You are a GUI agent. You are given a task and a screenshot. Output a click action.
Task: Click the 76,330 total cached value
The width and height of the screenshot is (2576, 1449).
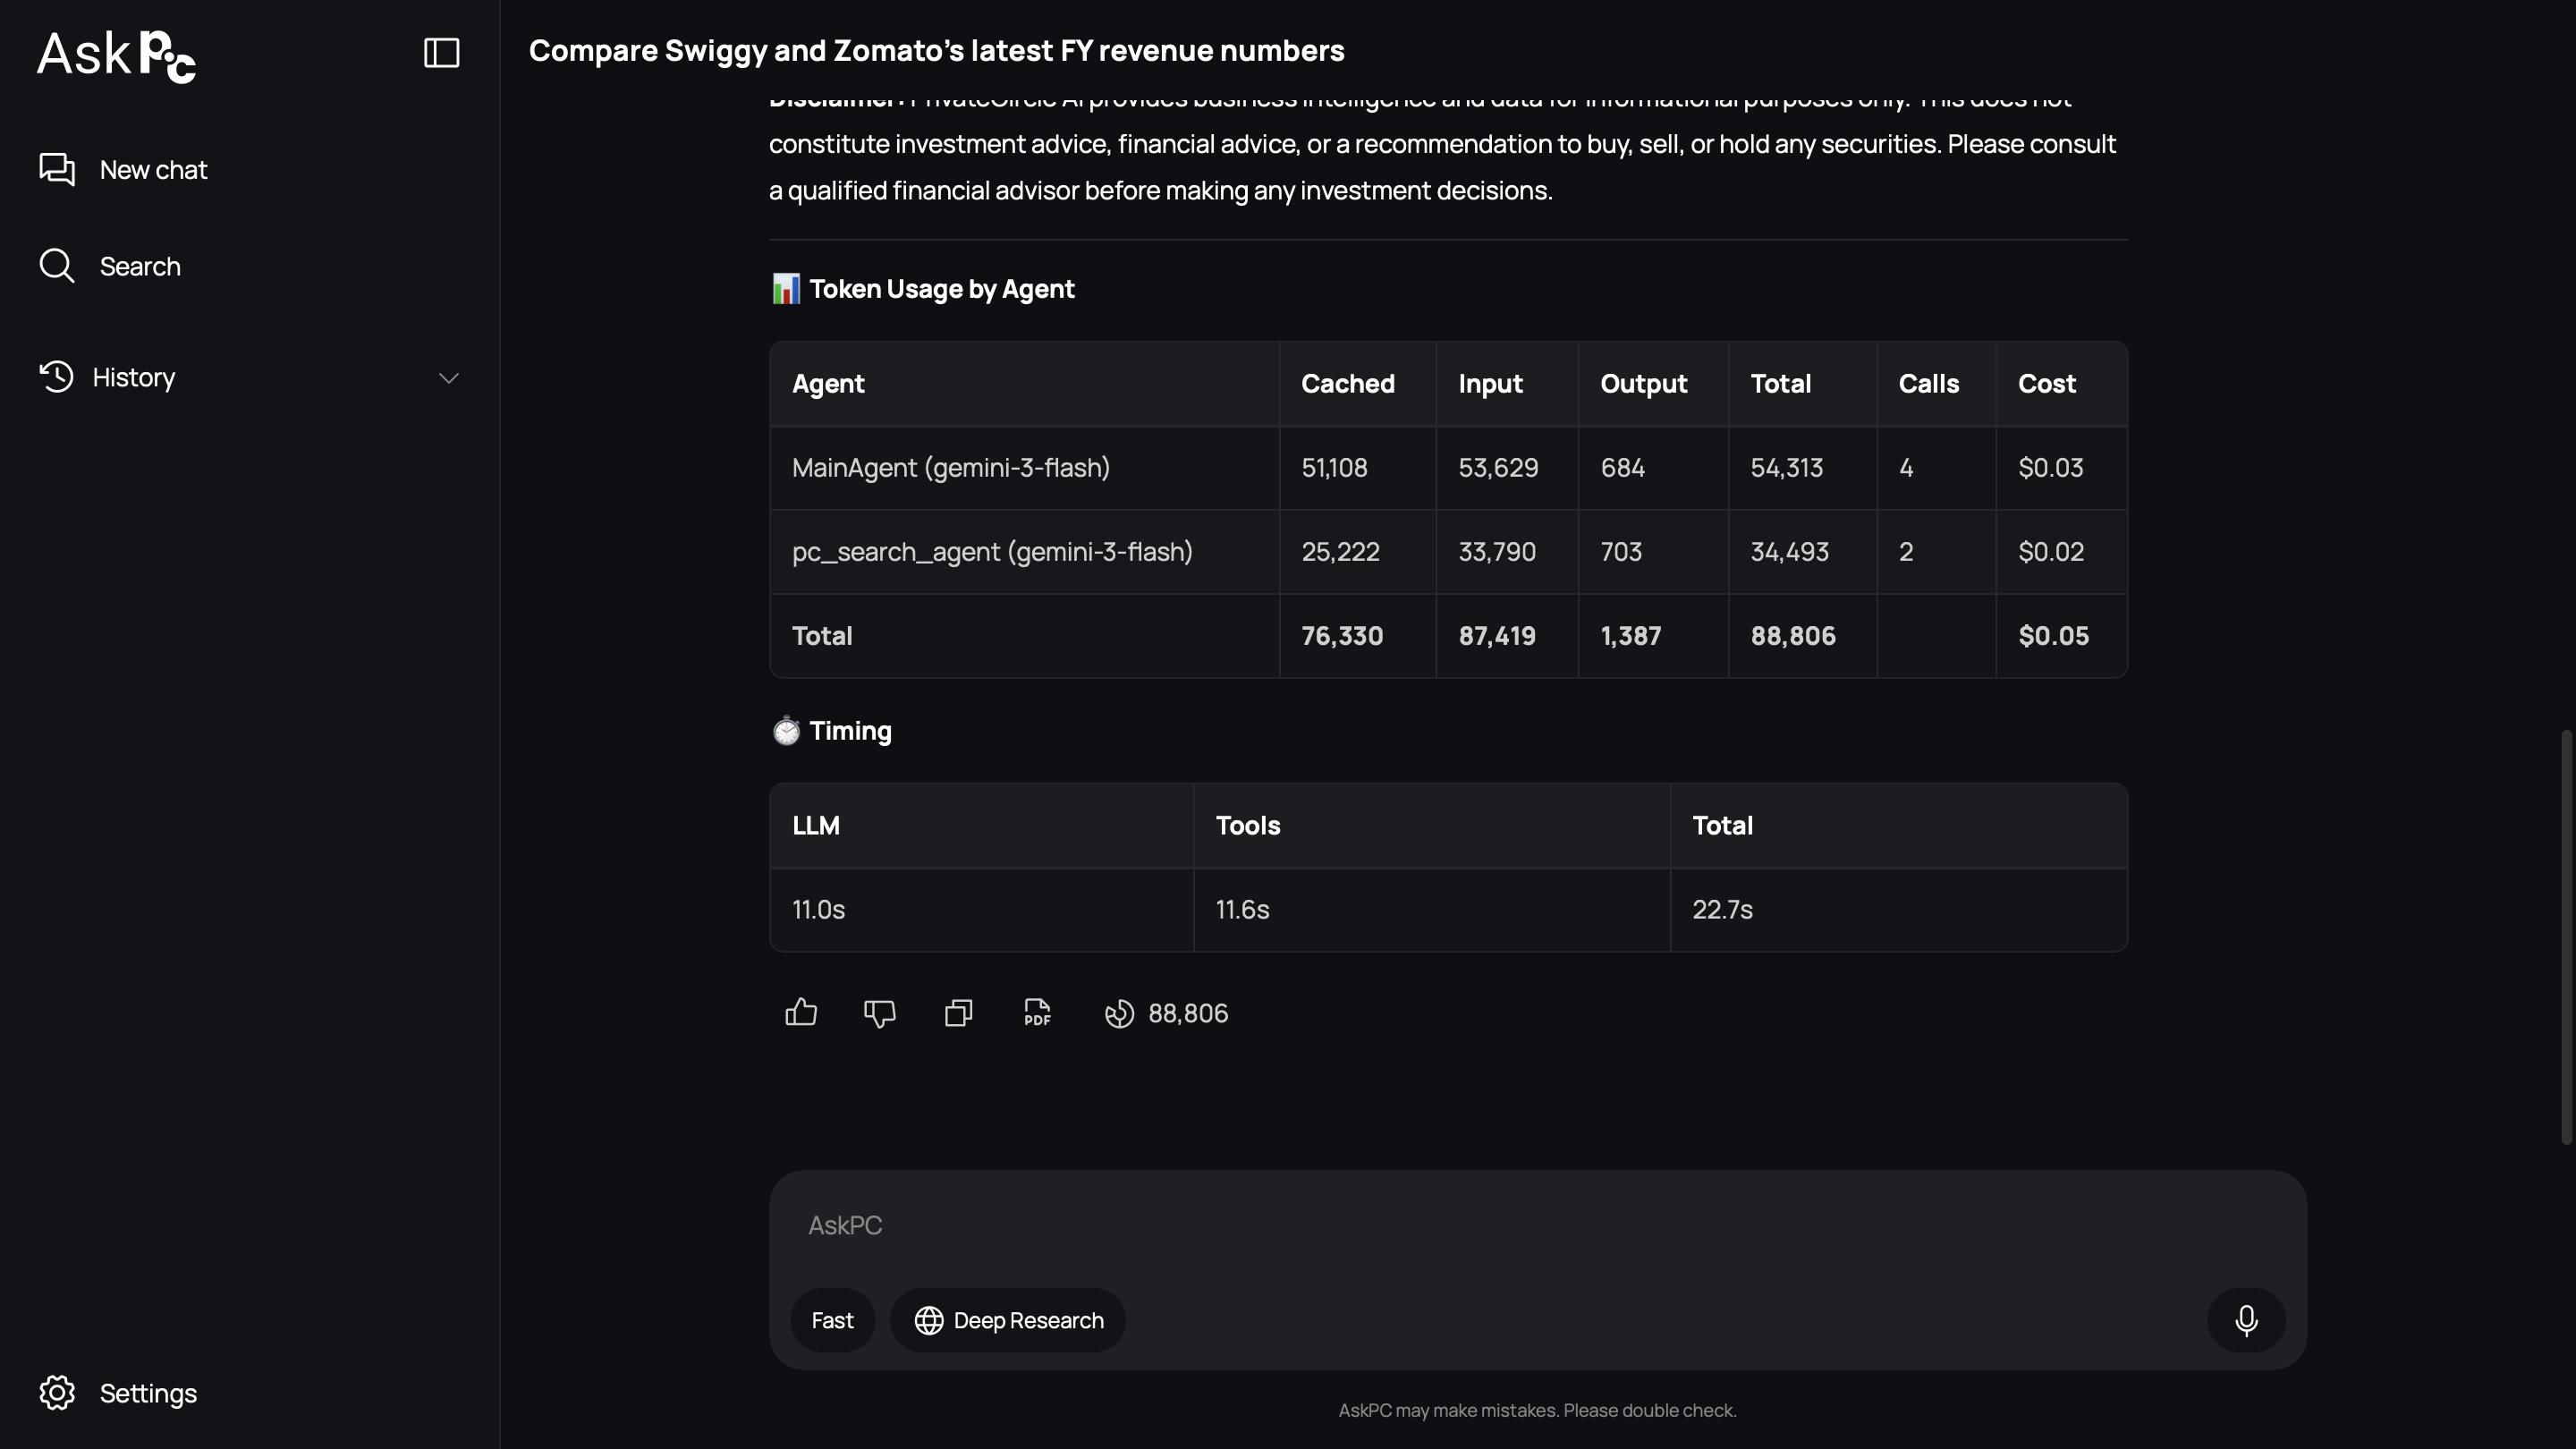coord(1341,636)
